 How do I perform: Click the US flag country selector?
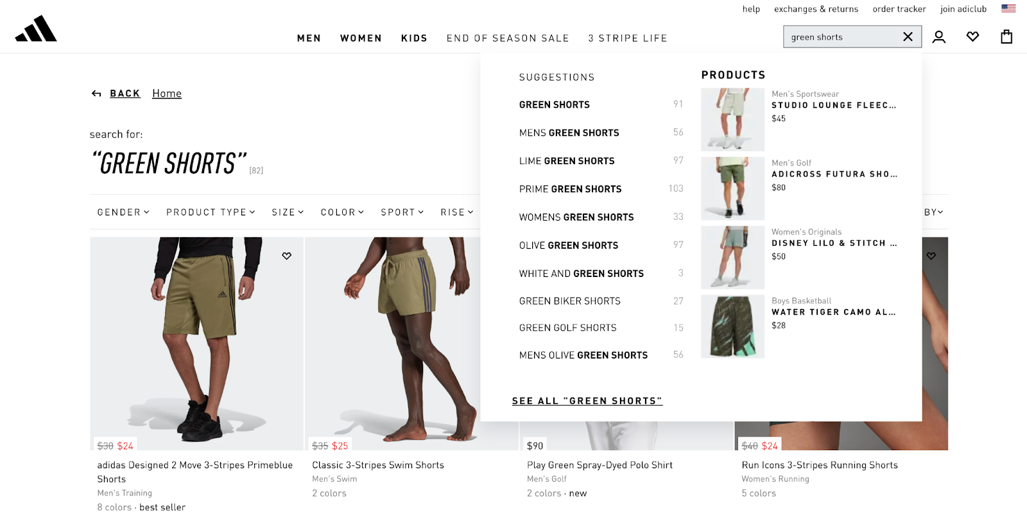coord(1008,9)
